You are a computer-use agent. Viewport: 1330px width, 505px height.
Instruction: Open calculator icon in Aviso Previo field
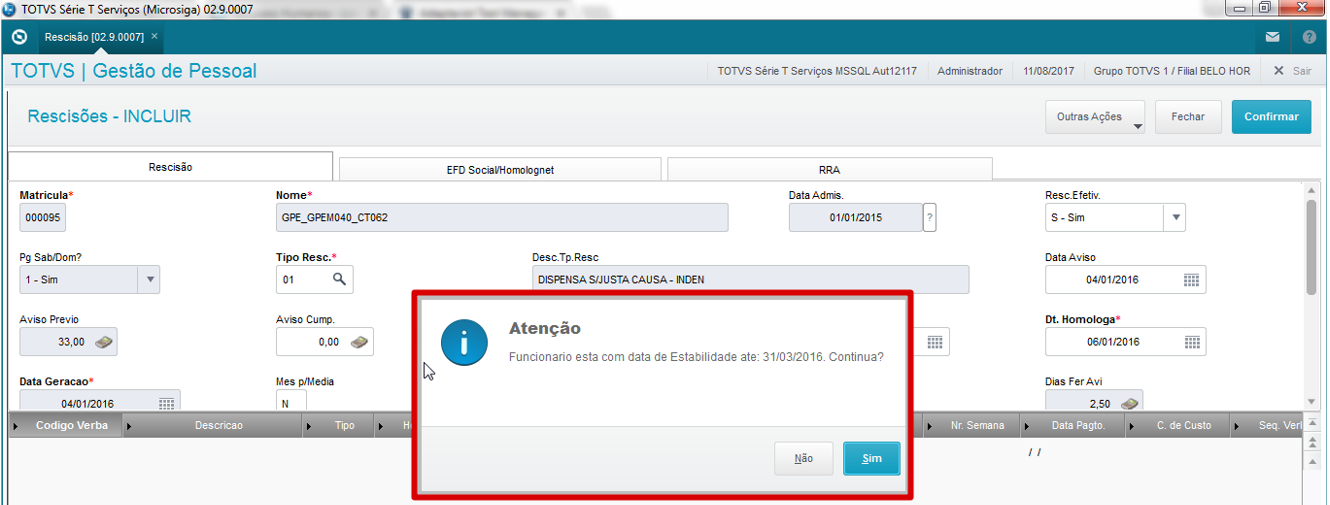[x=105, y=342]
